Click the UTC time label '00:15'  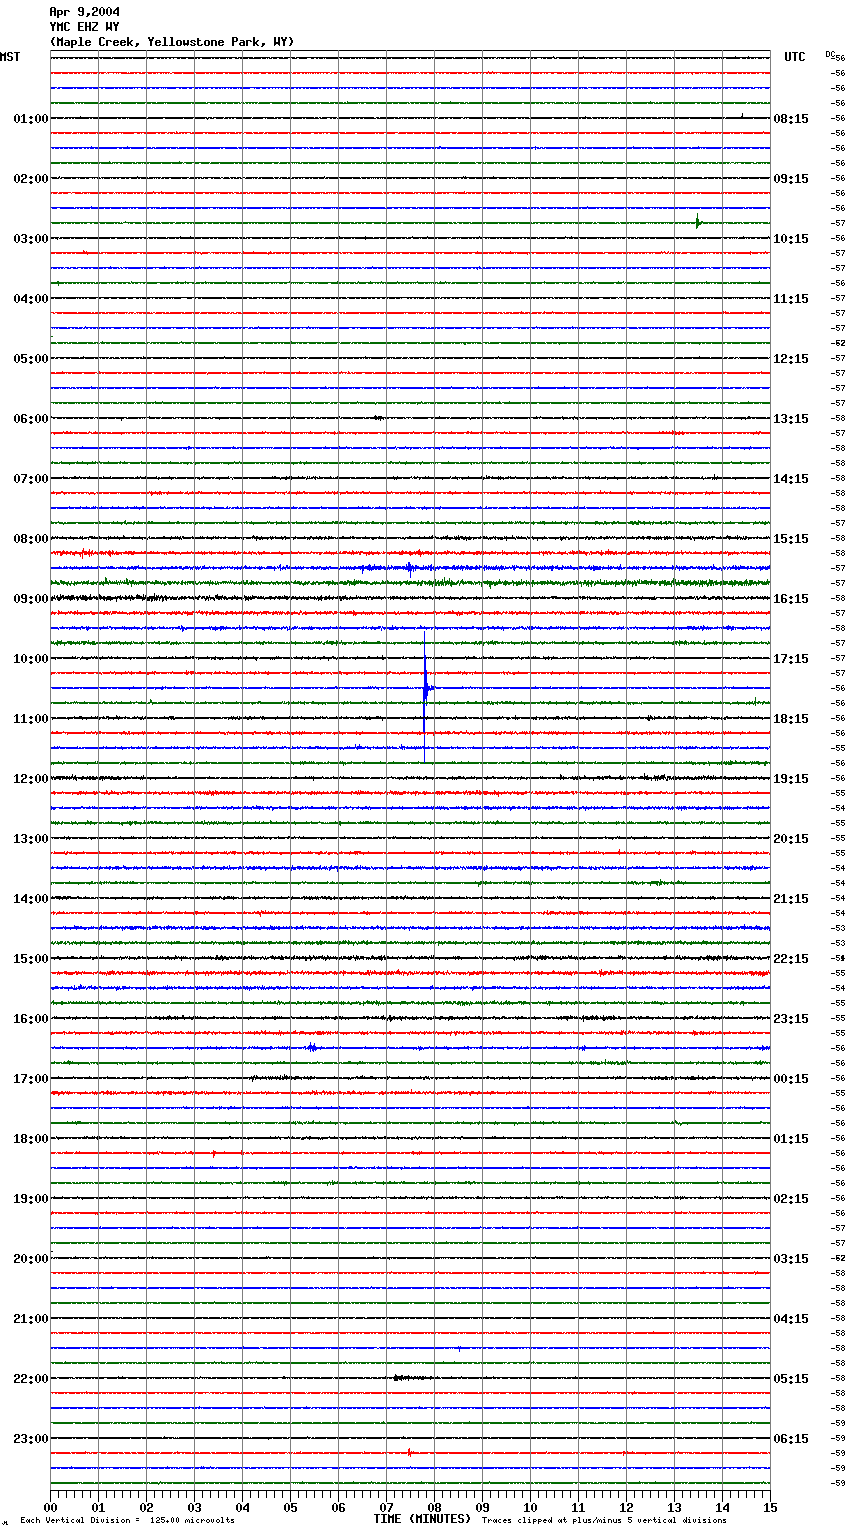(791, 1079)
